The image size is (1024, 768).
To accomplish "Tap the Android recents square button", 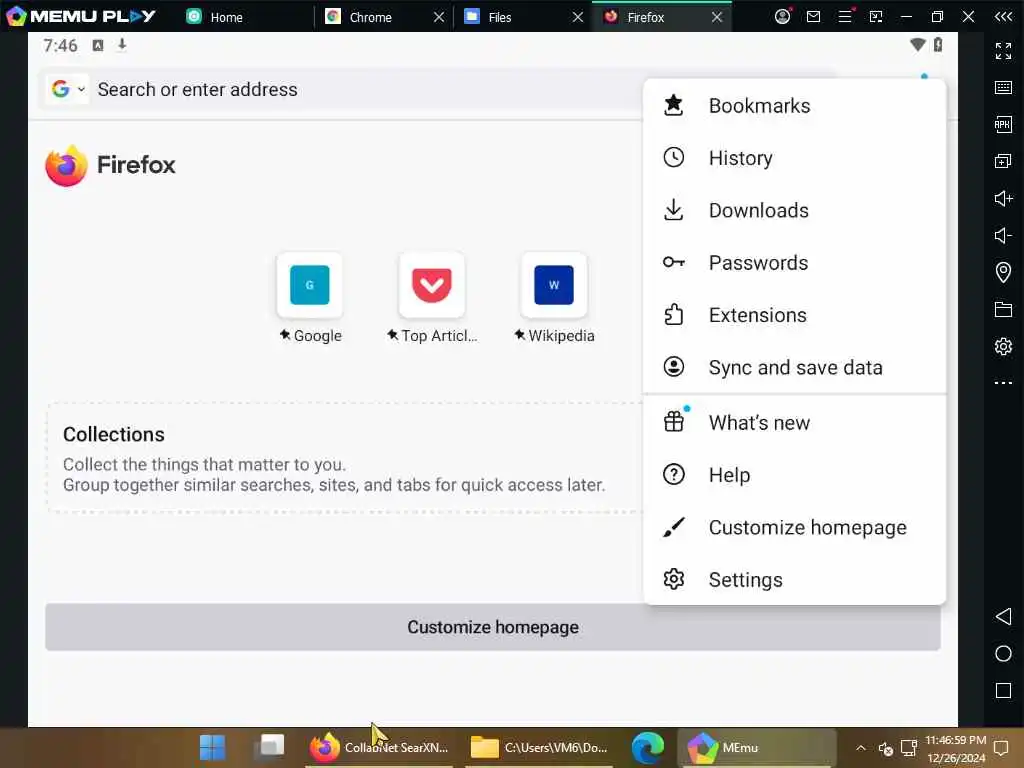I will 1003,691.
